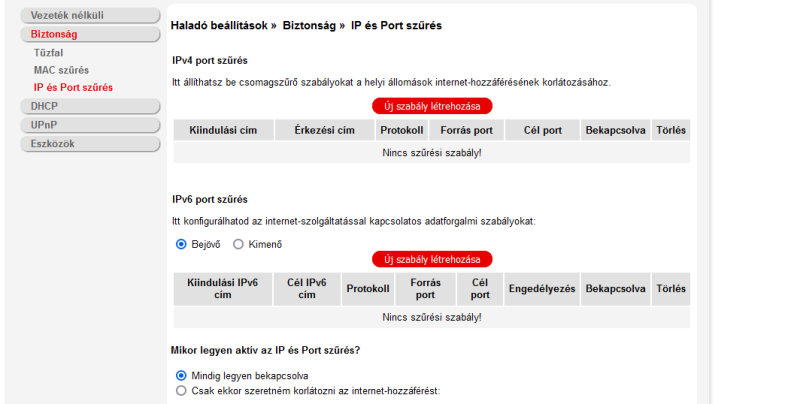Click Kiindulási cím column header
The width and height of the screenshot is (800, 404).
pyautogui.click(x=223, y=130)
